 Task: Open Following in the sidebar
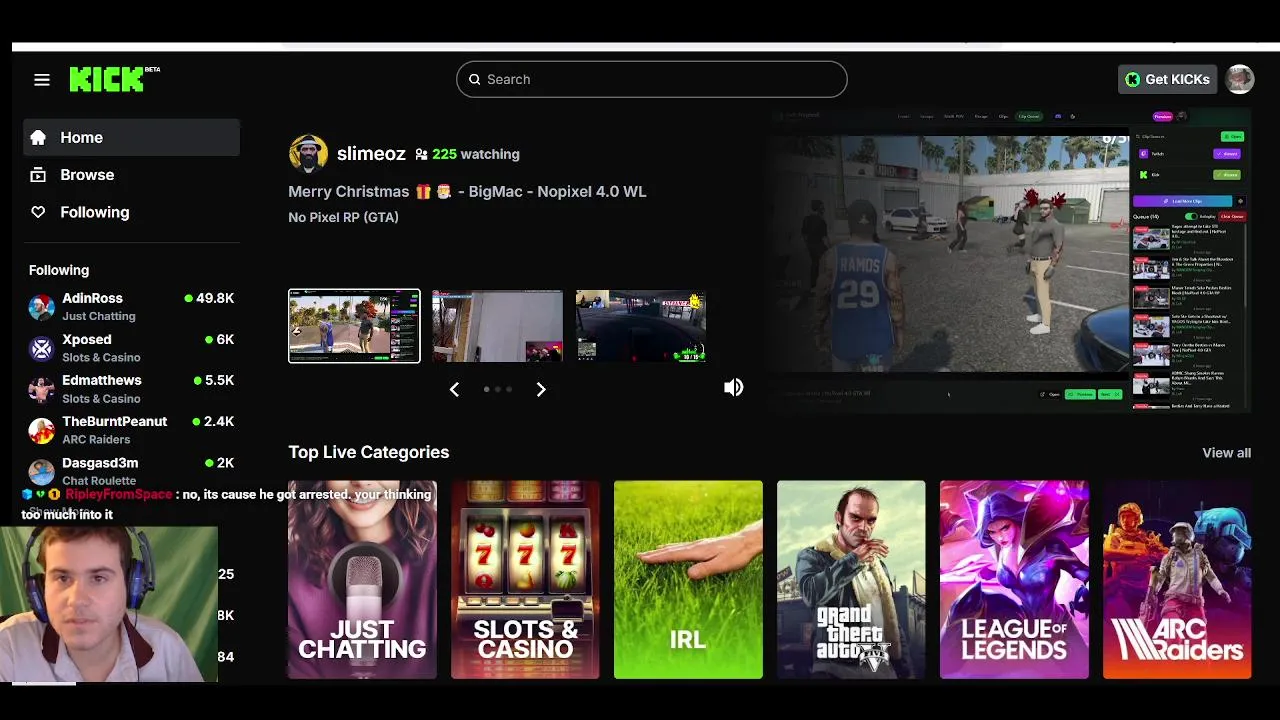tap(132, 212)
